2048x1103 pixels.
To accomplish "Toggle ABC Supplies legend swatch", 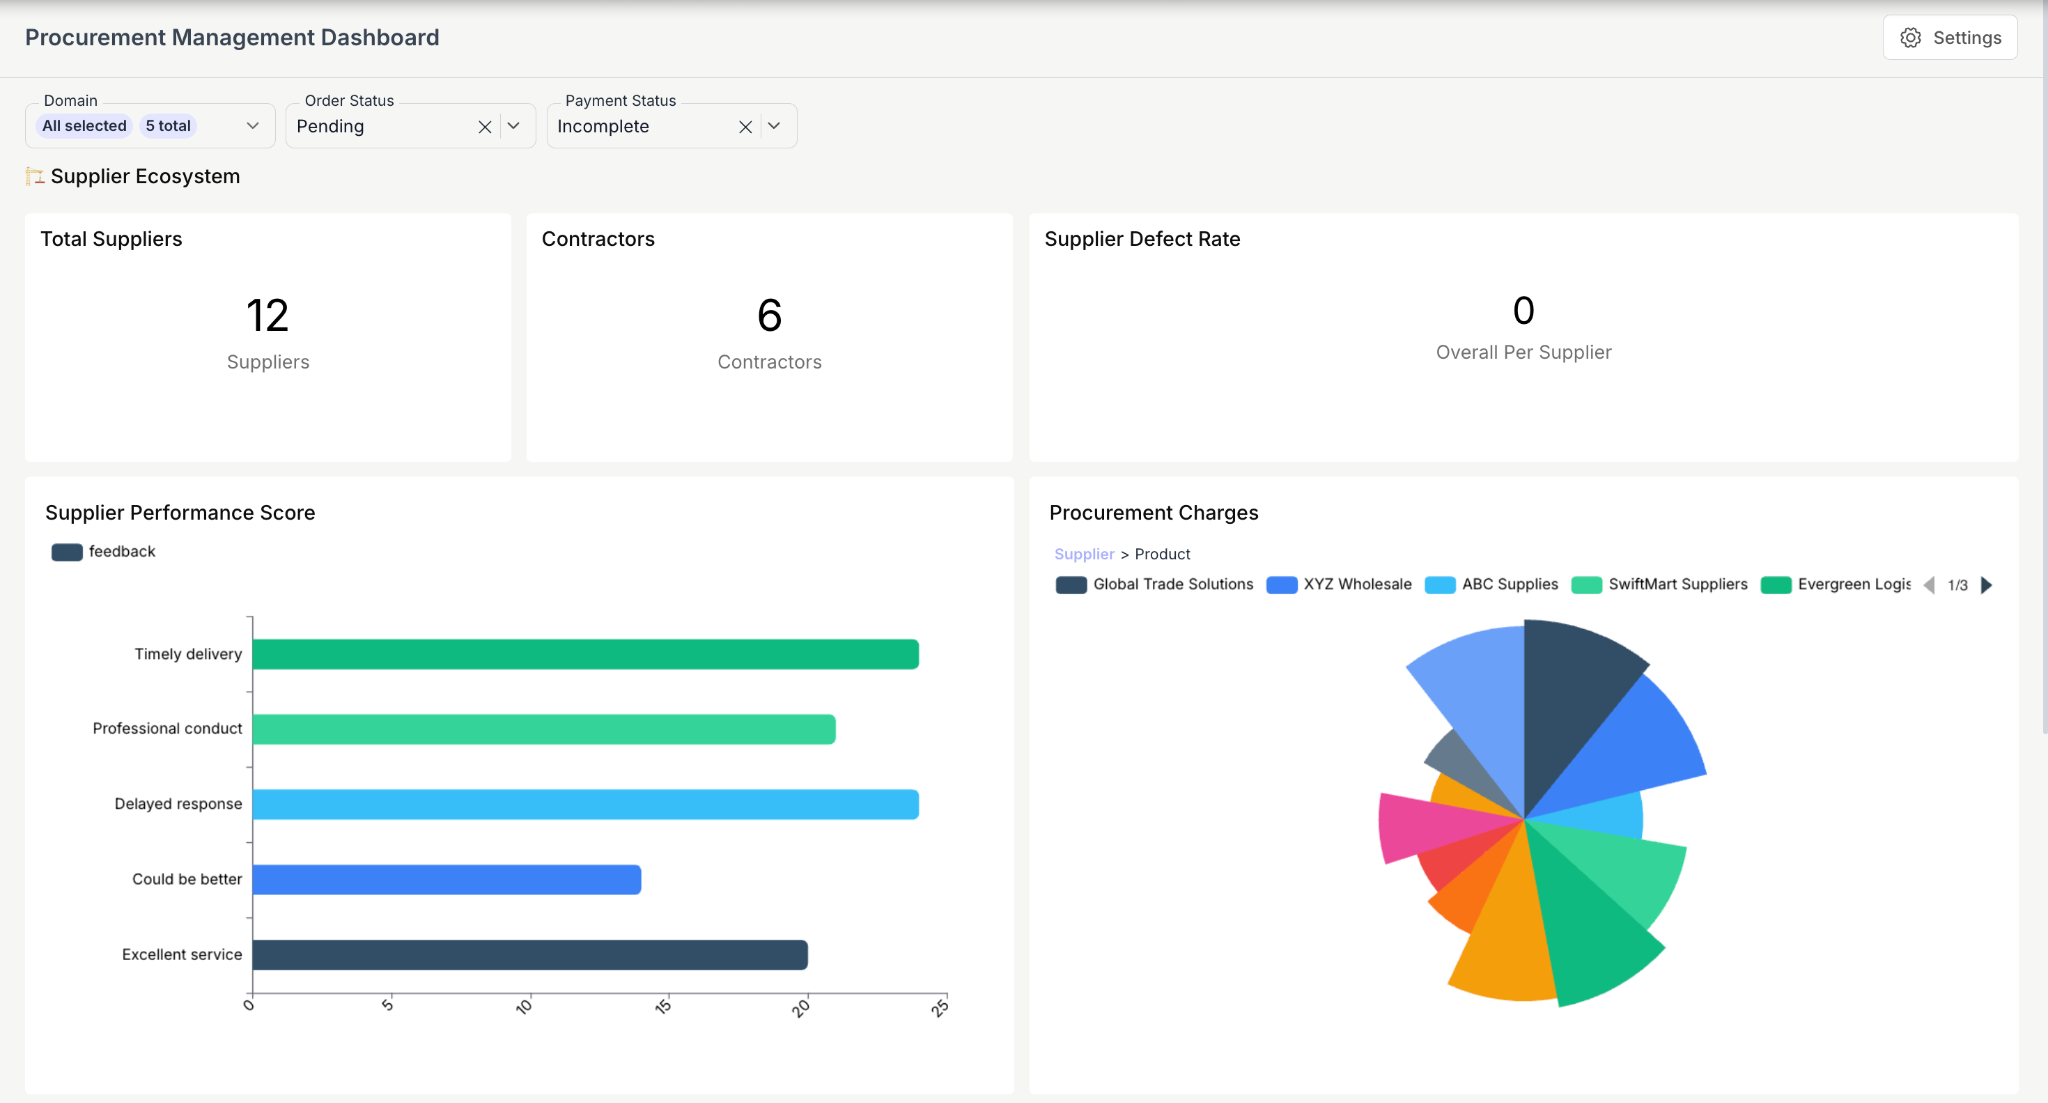I will (1440, 585).
